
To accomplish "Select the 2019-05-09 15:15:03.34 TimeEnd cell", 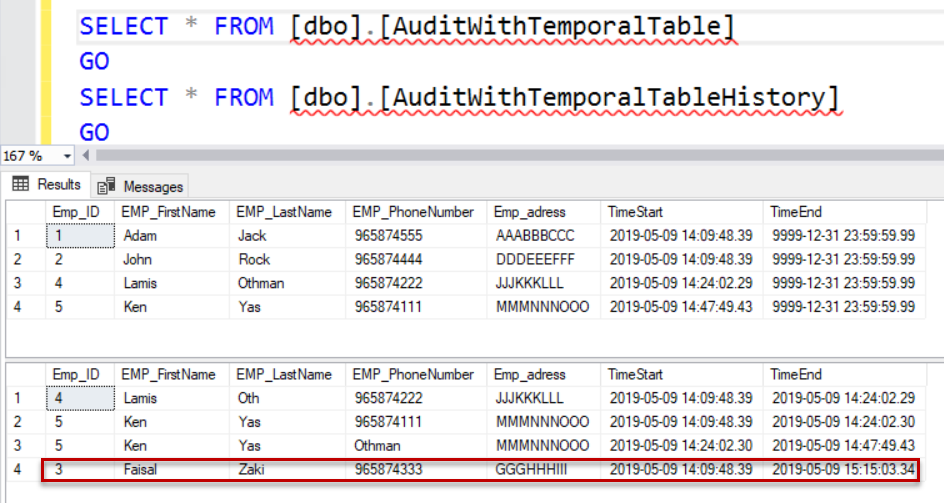I will (x=844, y=469).
